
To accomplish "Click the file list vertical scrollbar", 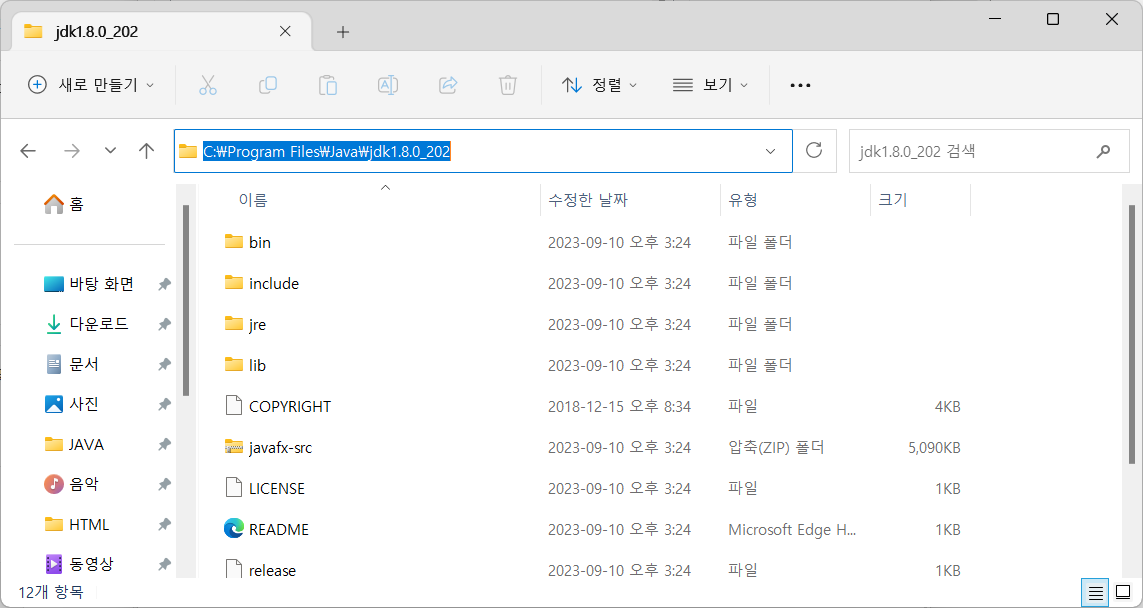I will click(1131, 335).
